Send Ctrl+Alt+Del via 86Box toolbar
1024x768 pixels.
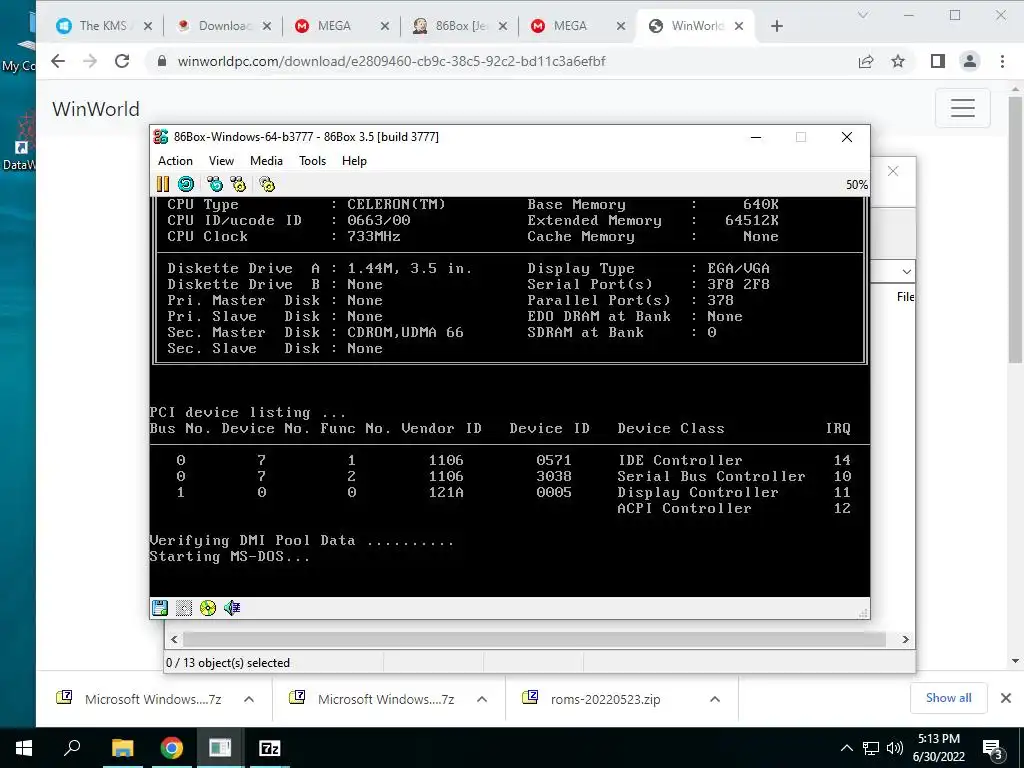pos(215,184)
